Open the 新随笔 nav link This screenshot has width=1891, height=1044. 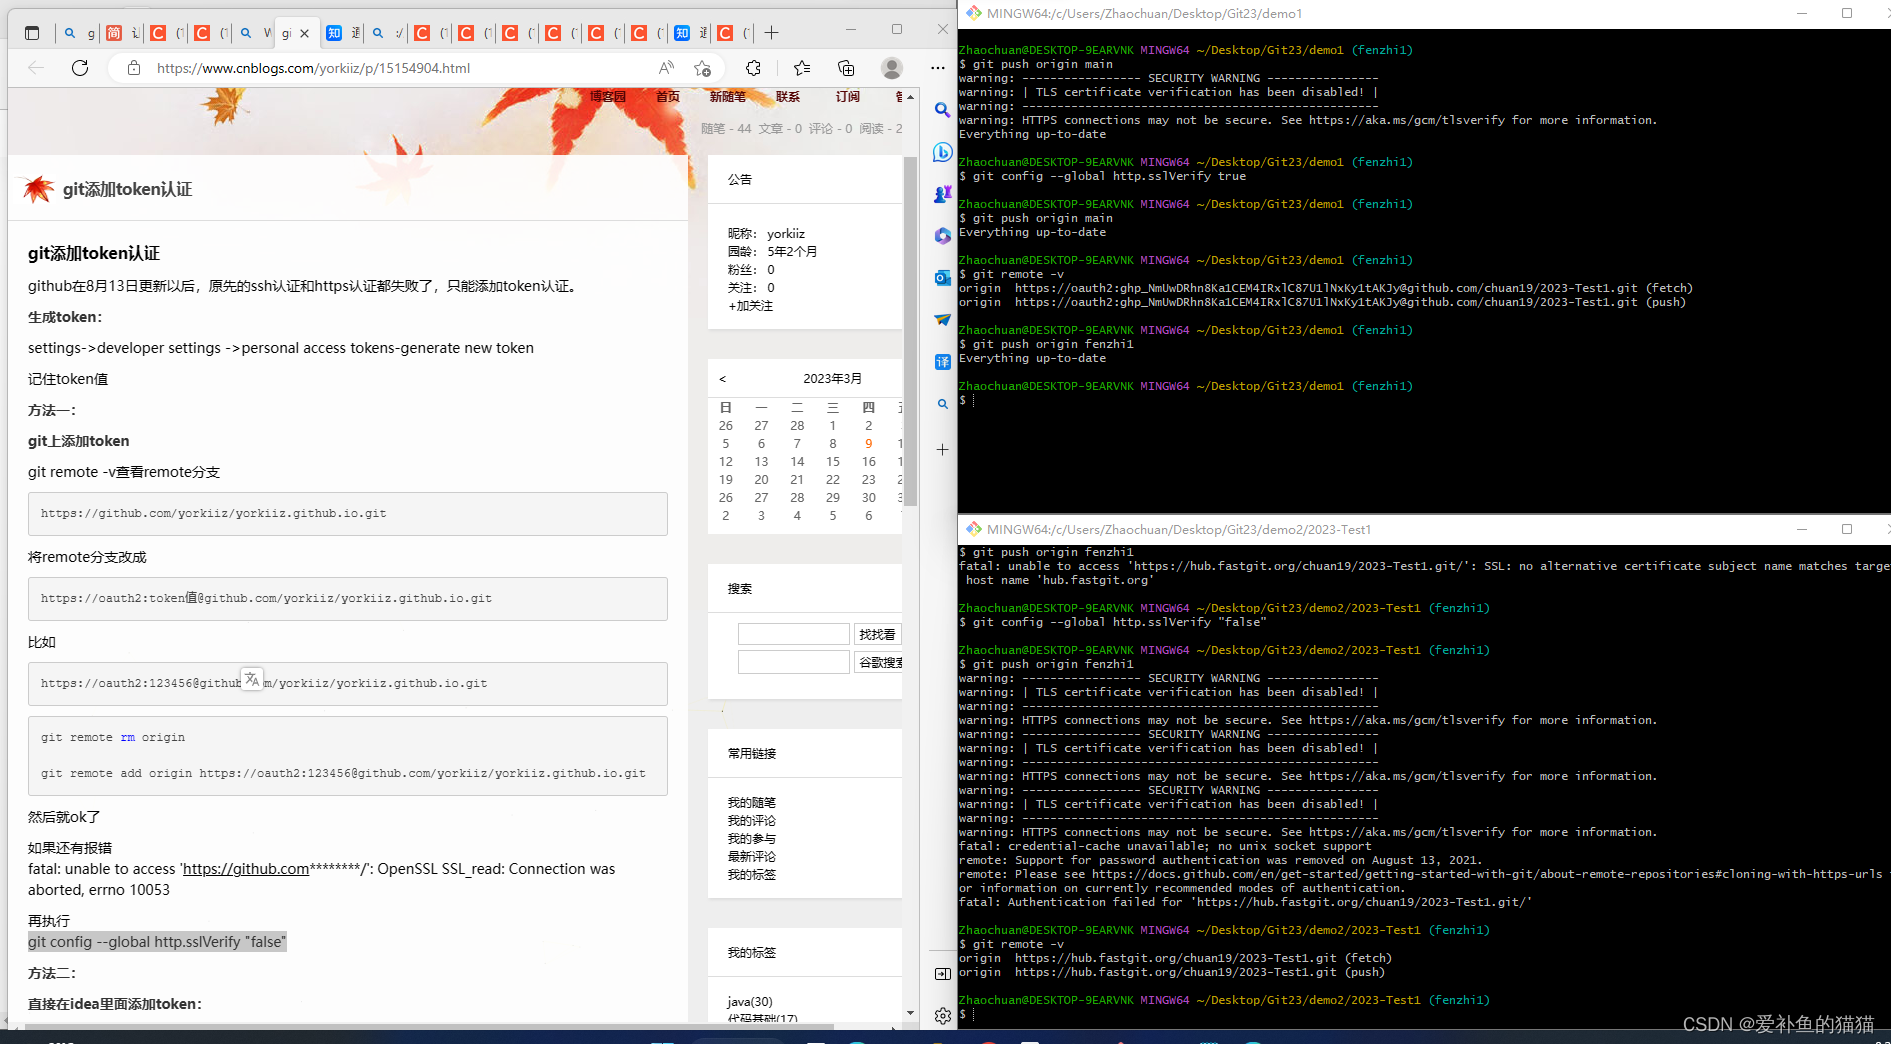(x=728, y=96)
